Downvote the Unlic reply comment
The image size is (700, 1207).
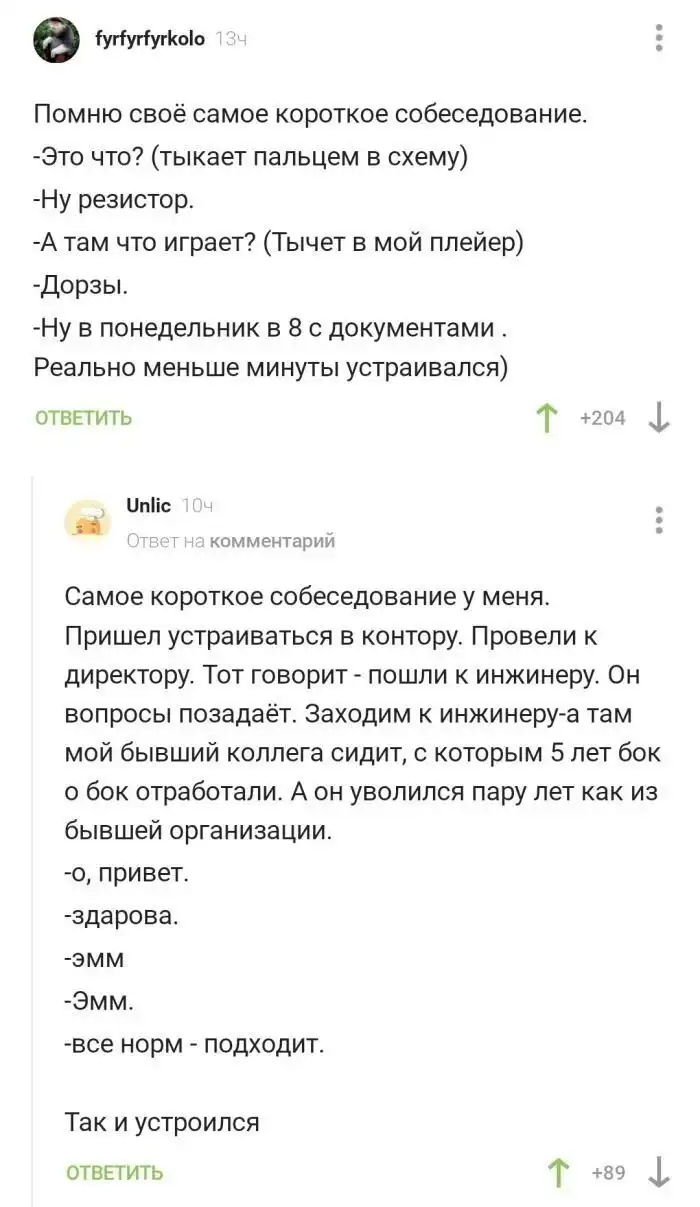(x=659, y=1172)
